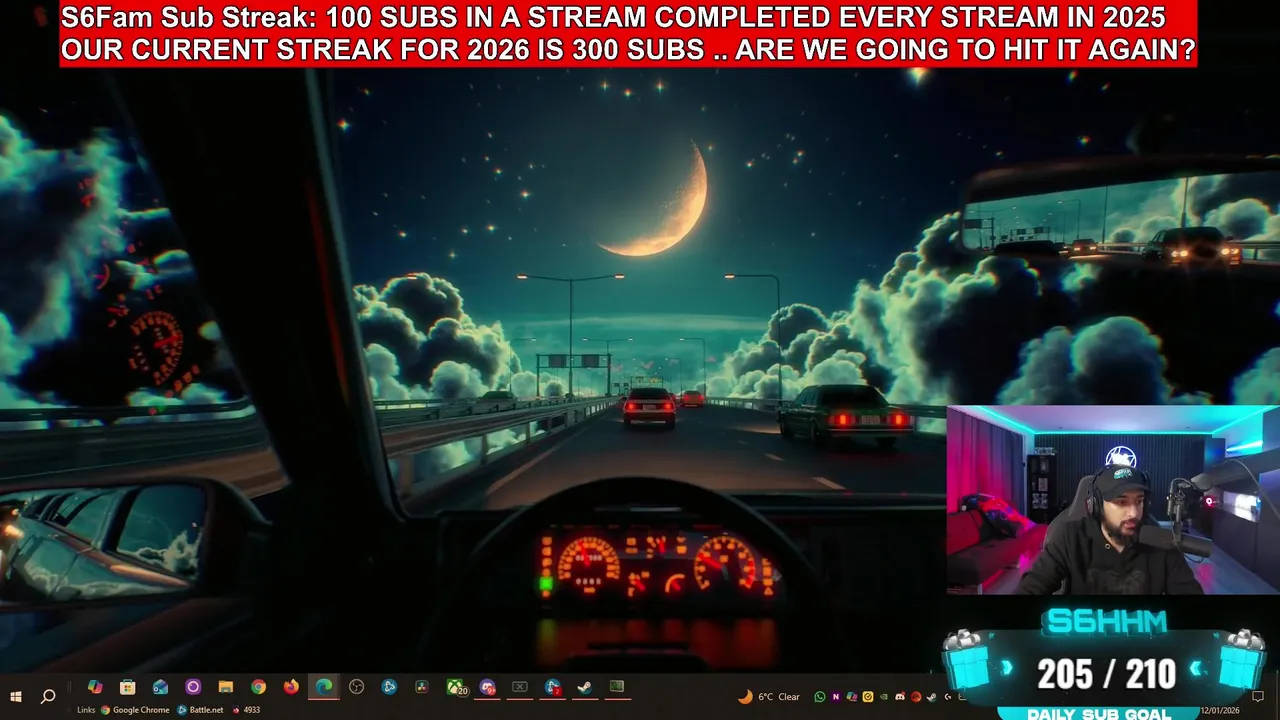Open File Explorer from taskbar
Image resolution: width=1280 pixels, height=720 pixels.
[225, 687]
